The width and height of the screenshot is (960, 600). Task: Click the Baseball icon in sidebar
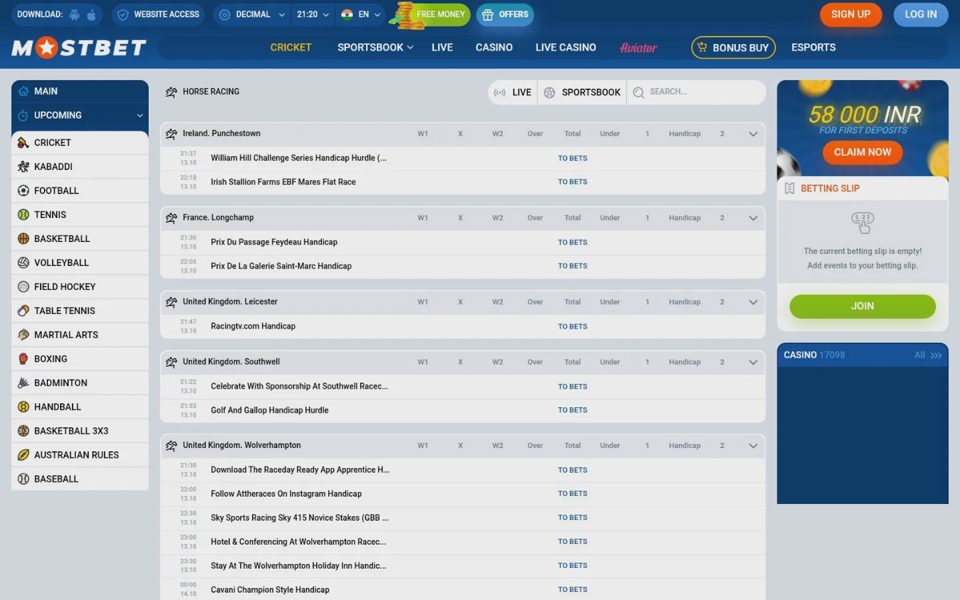point(23,479)
